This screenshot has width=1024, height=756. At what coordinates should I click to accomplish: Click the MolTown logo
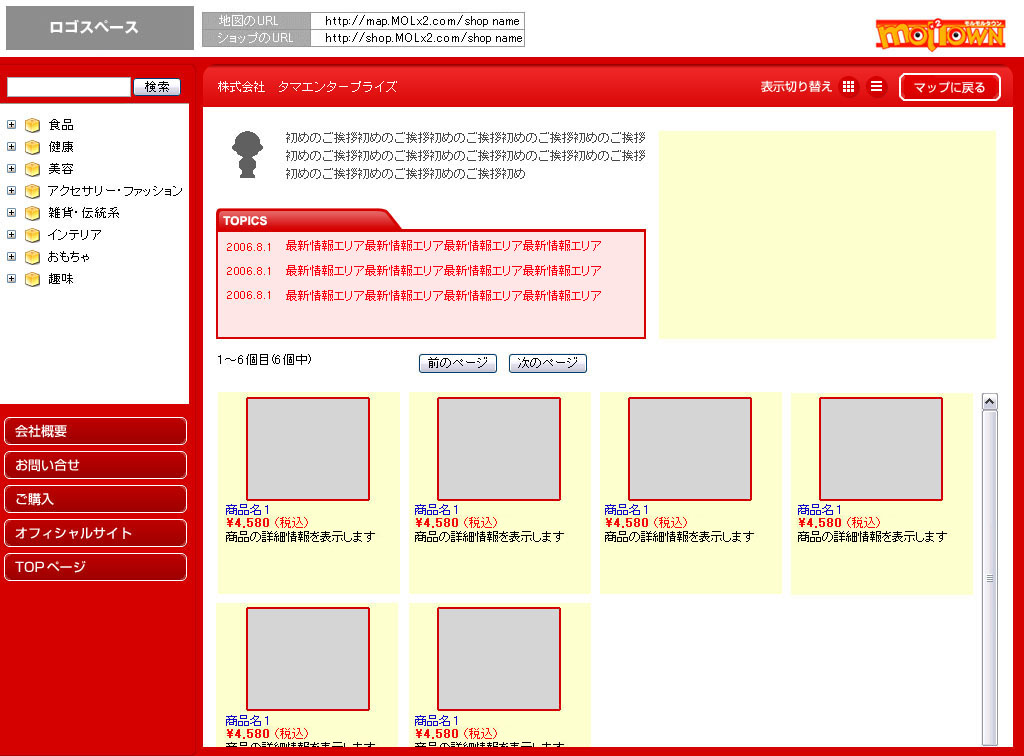click(x=940, y=33)
